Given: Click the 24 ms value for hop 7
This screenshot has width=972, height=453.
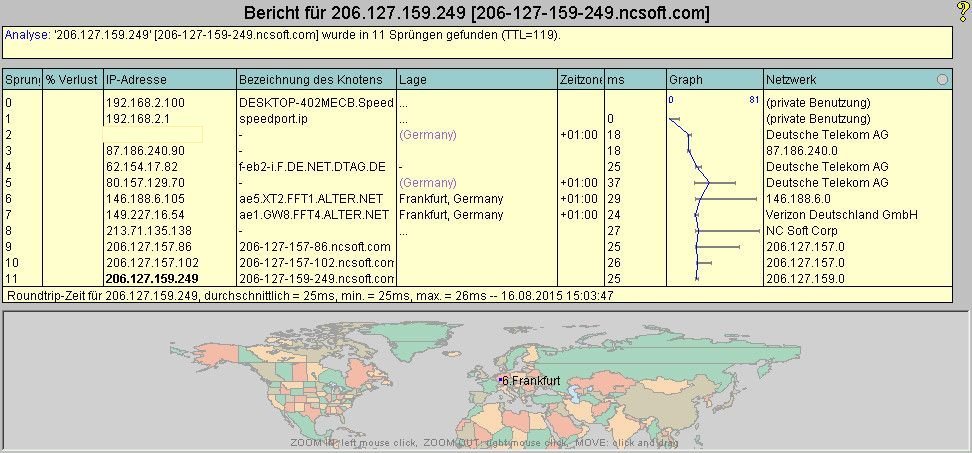Looking at the screenshot, I should [614, 215].
